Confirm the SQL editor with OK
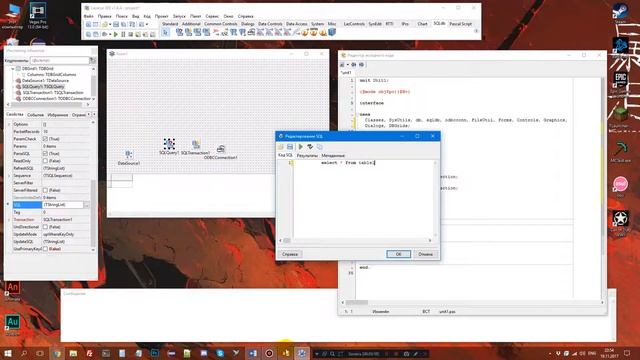The height and width of the screenshot is (360, 640). point(398,254)
